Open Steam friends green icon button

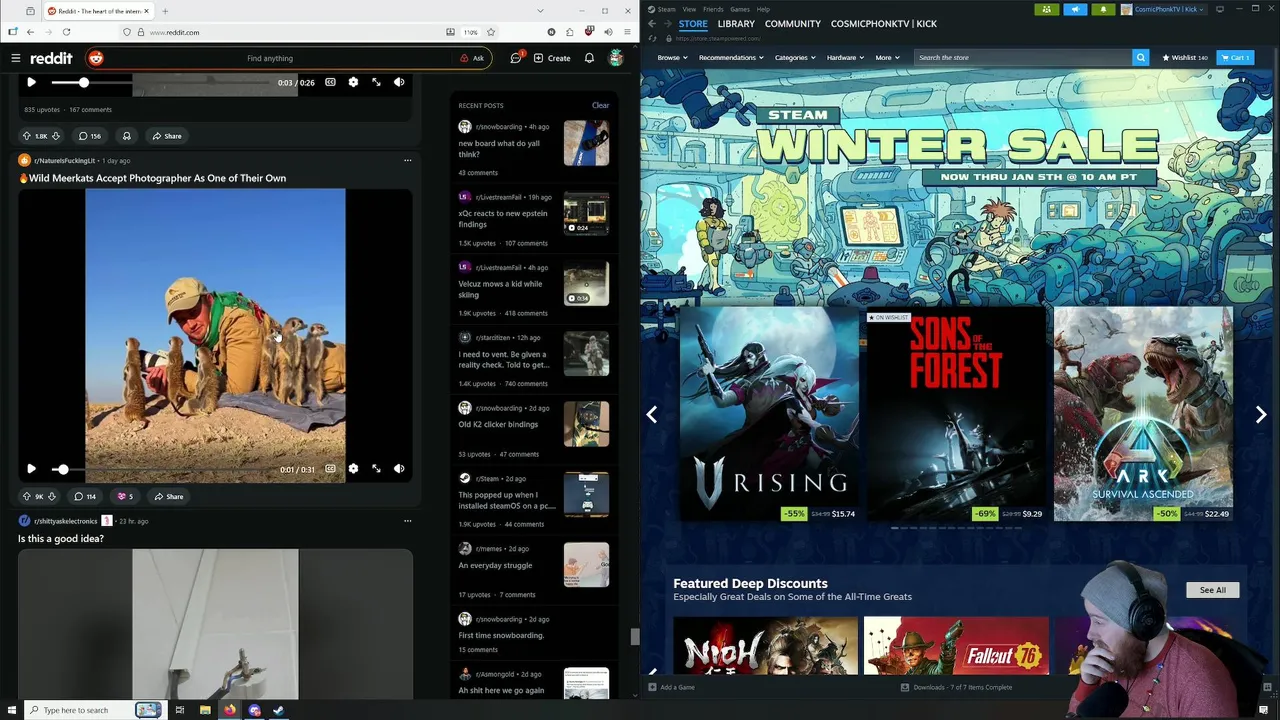point(1047,9)
